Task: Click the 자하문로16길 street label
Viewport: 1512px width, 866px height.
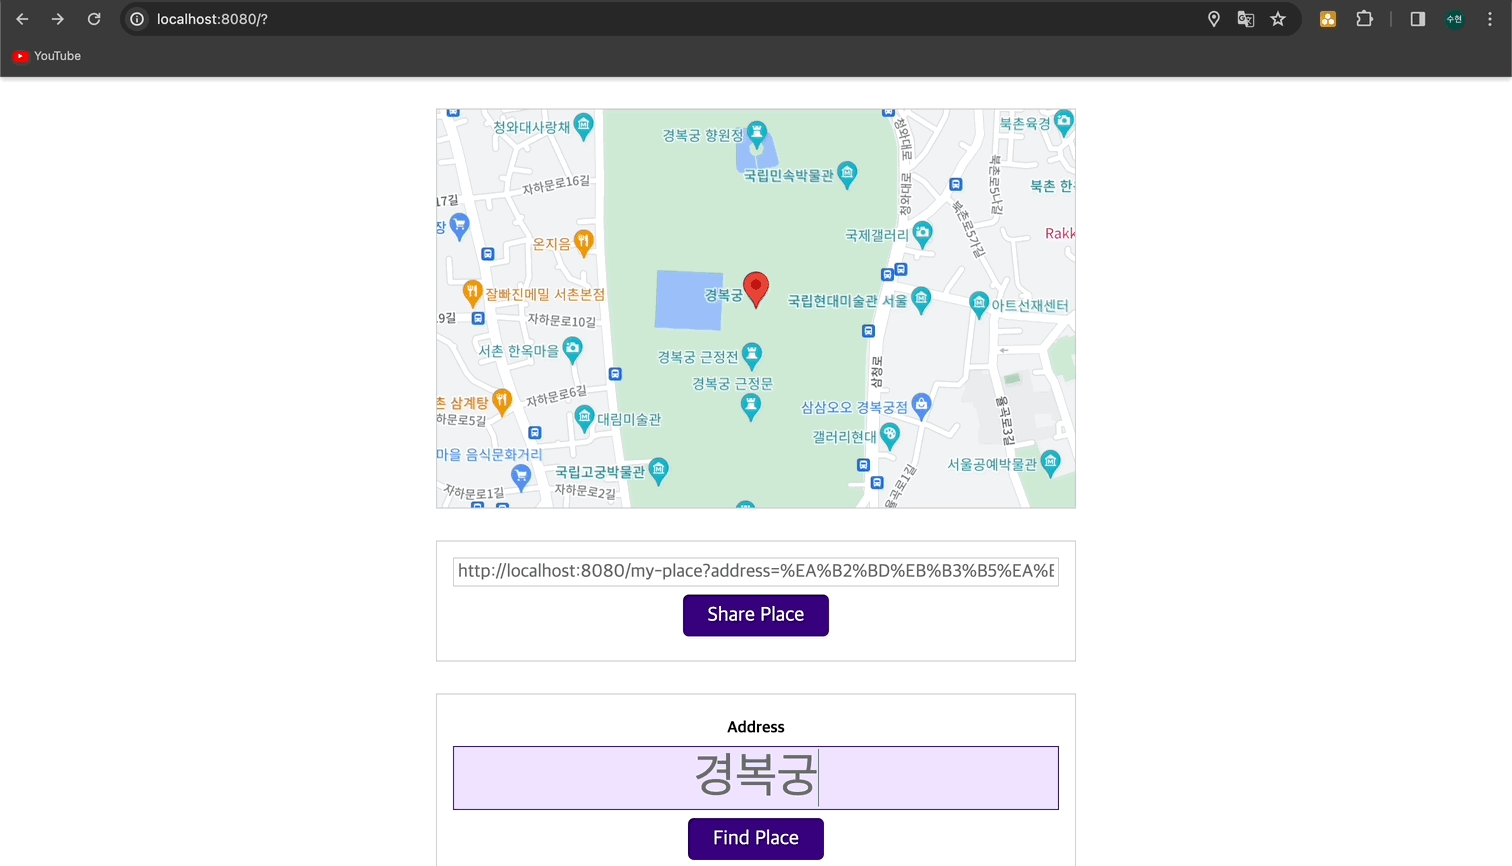Action: tap(557, 185)
